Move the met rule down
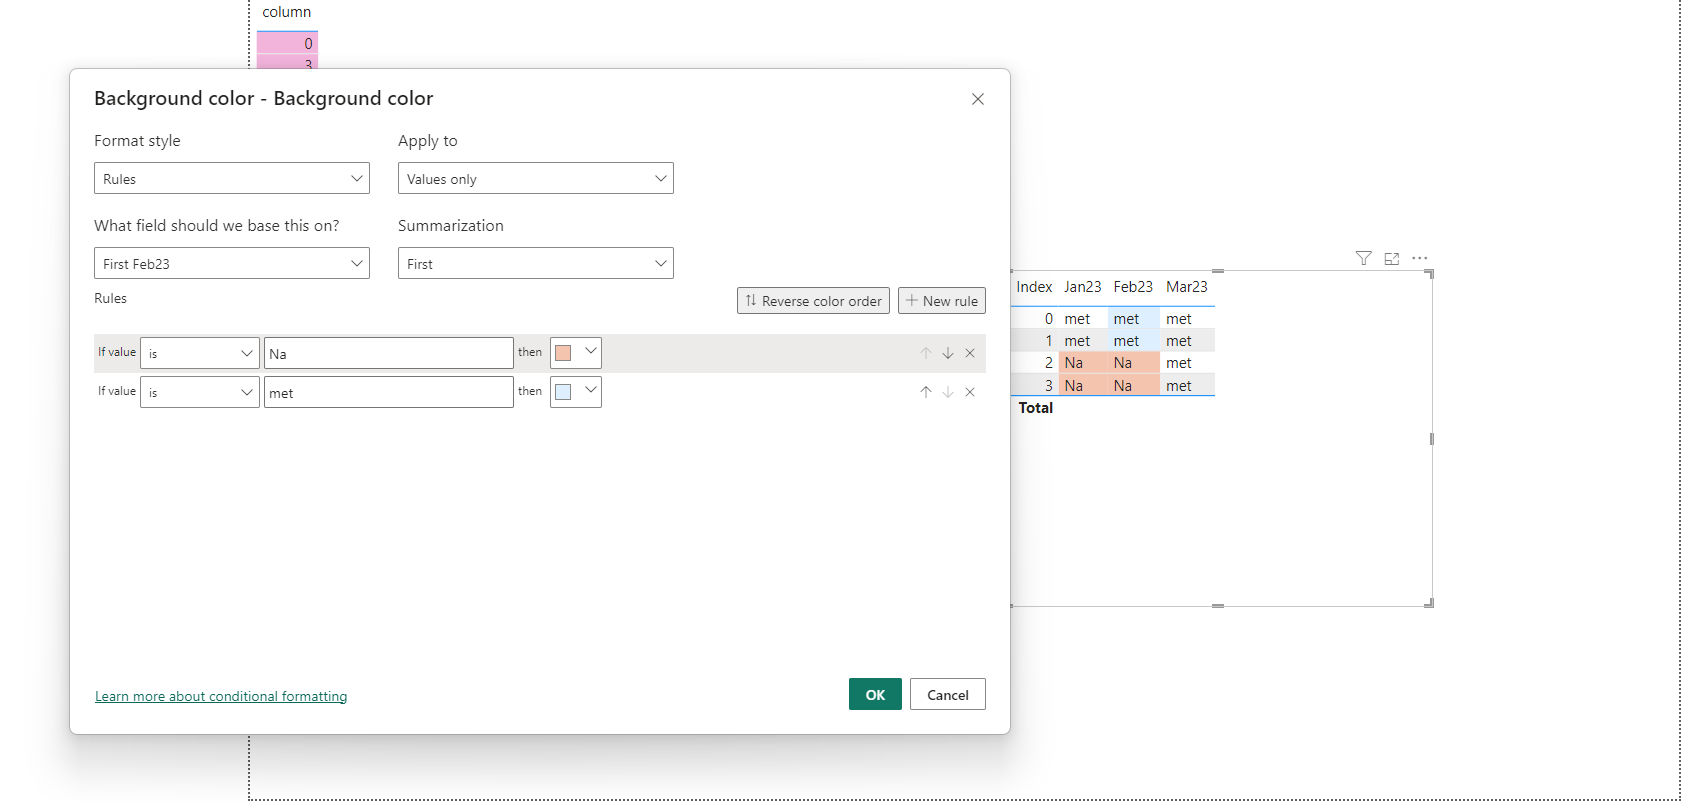This screenshot has width=1695, height=801. 948,392
